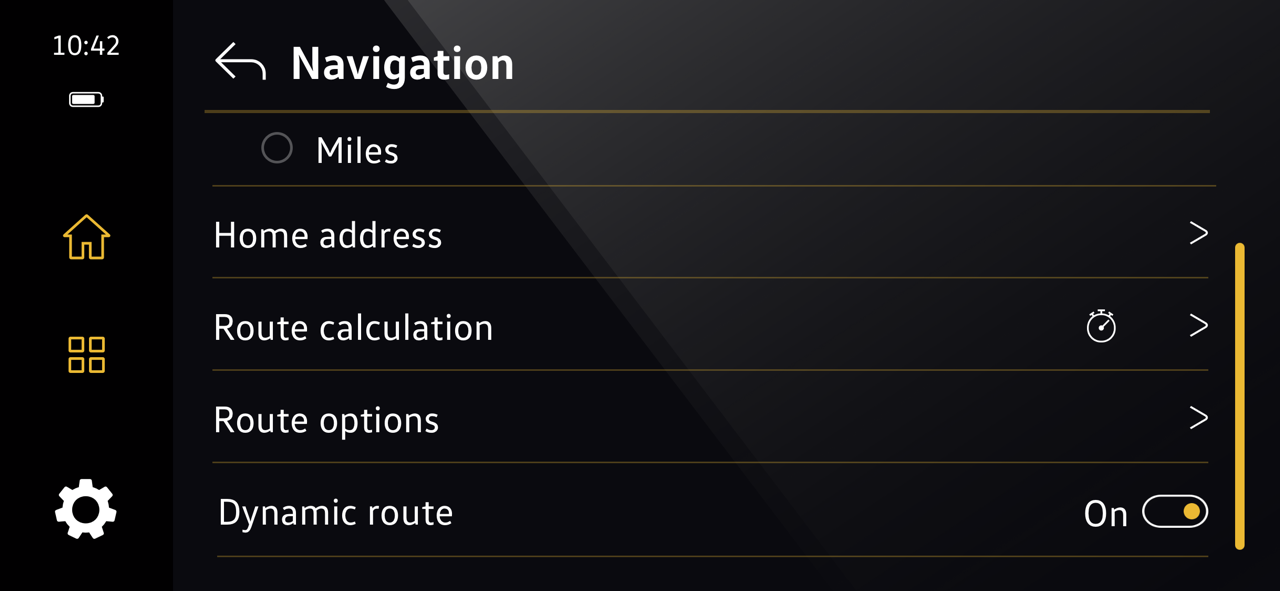Toggle the Dynamic route switch off
The height and width of the screenshot is (591, 1280).
point(1175,512)
